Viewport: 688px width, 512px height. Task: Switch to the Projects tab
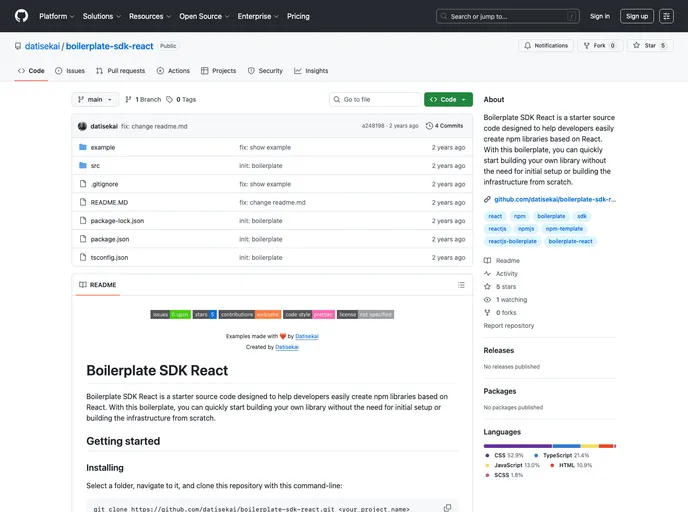click(219, 71)
